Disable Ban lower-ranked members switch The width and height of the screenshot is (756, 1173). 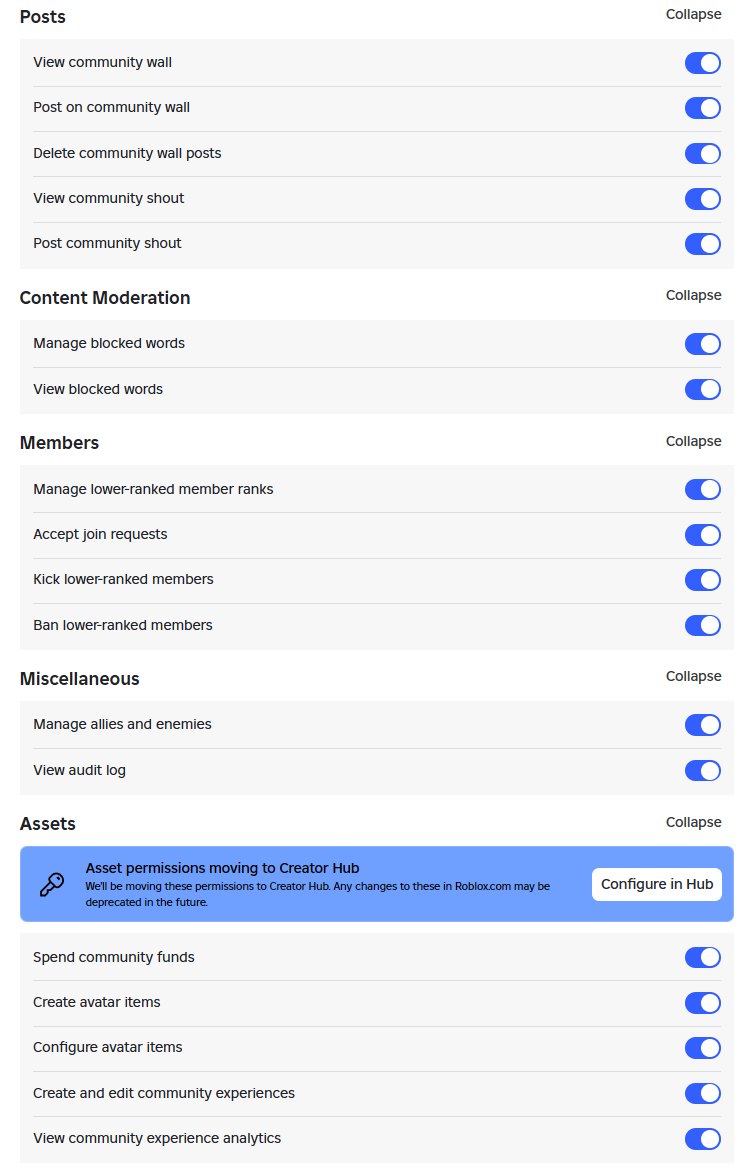[x=702, y=626]
